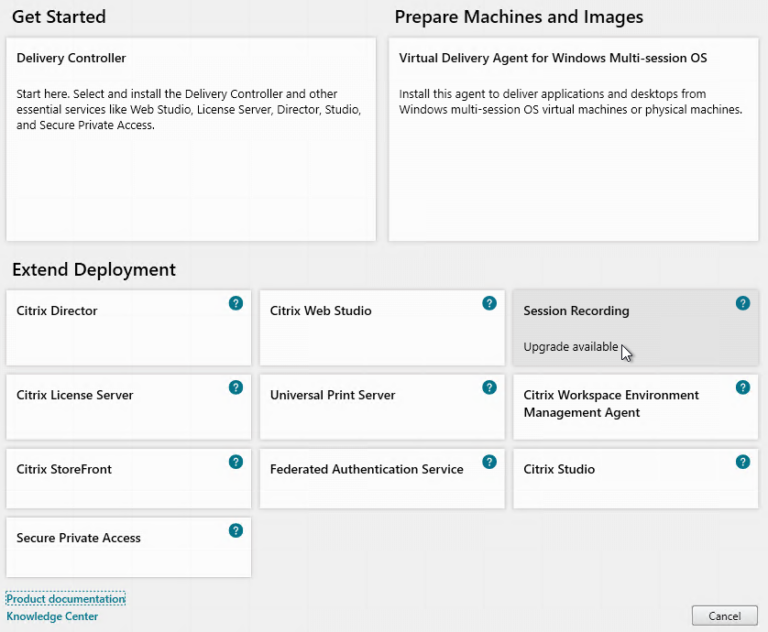Open the Knowledge Center link
This screenshot has width=768, height=632.
pos(53,617)
